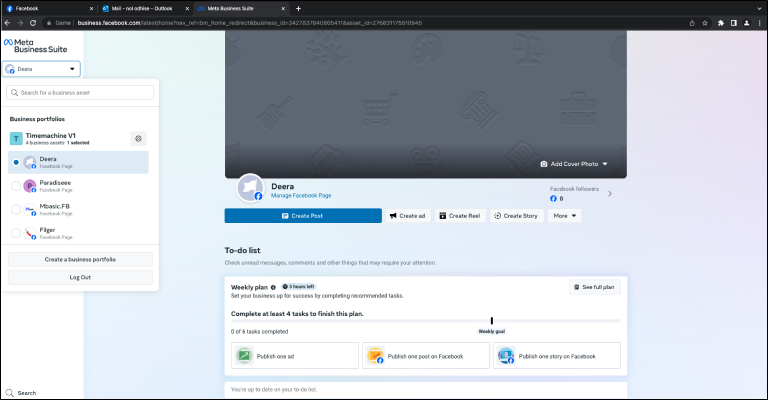
Task: Click the Search for a business asset field
Action: coord(80,93)
